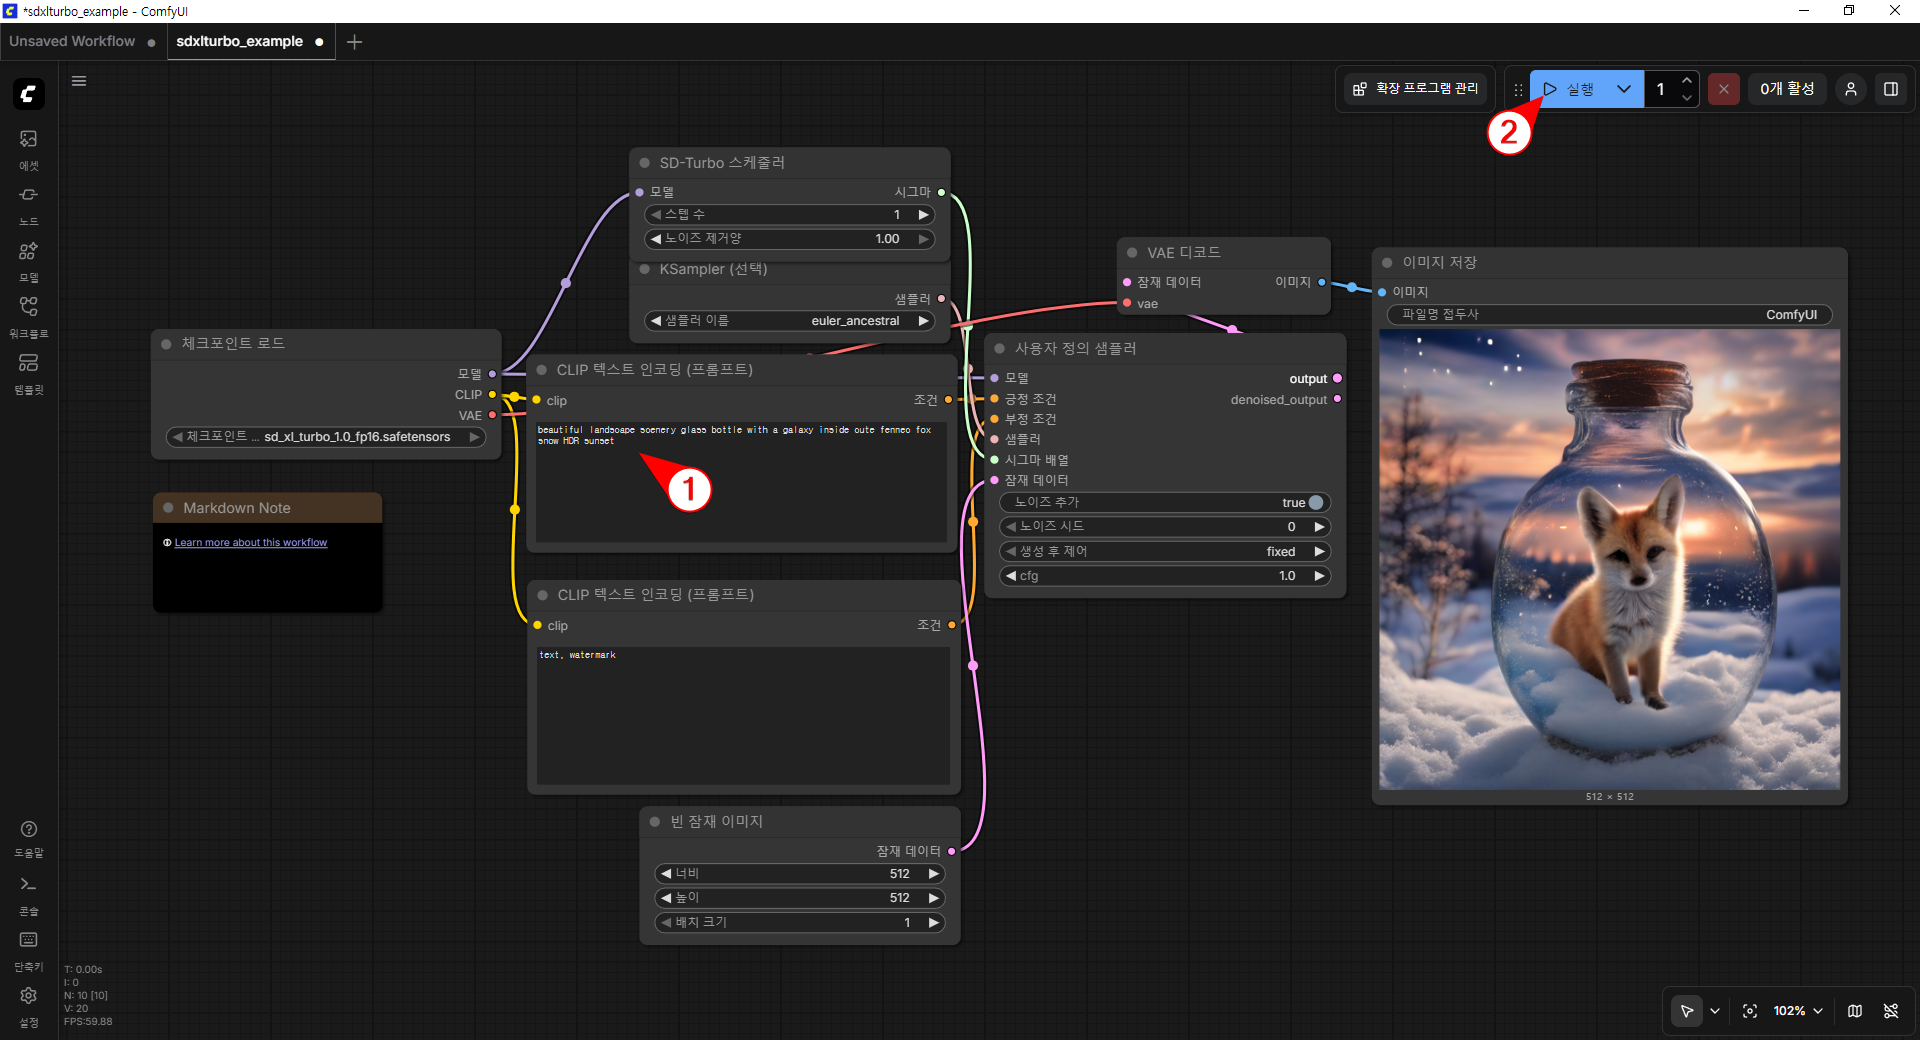Toggle link visibility icon at bottom right
The image size is (1920, 1040).
[1890, 1011]
